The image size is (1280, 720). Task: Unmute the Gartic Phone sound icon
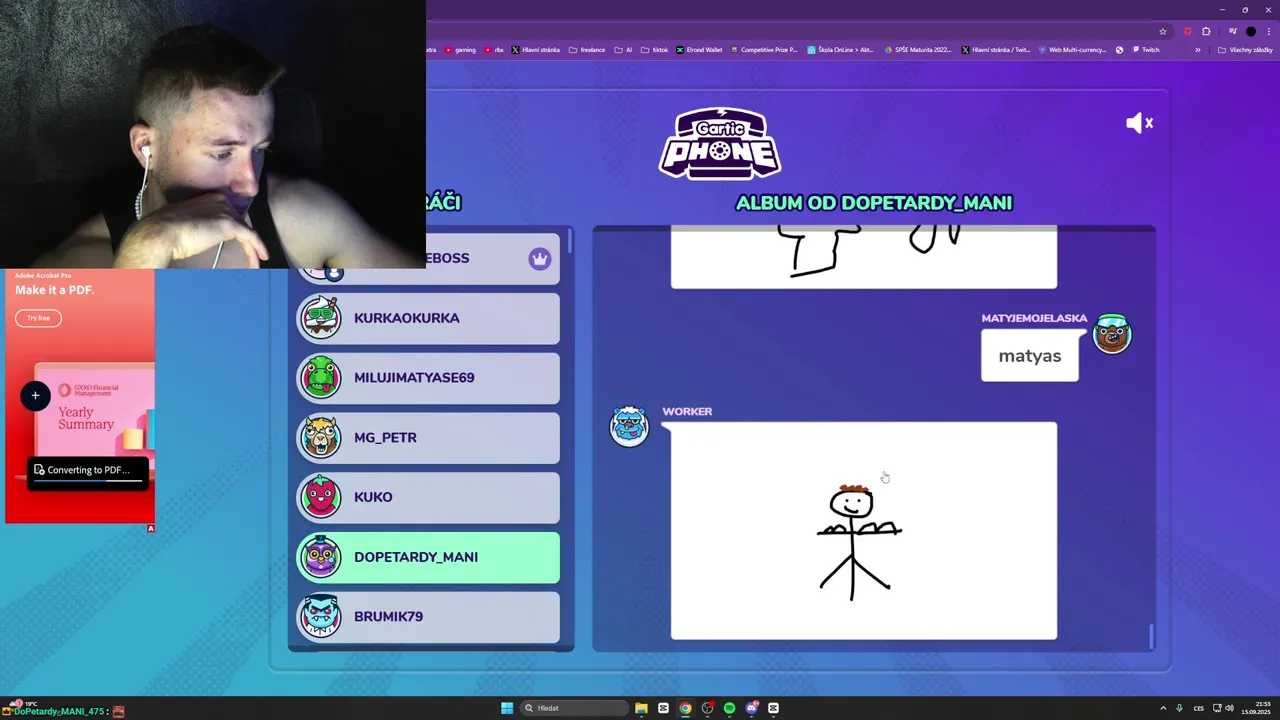pos(1139,123)
